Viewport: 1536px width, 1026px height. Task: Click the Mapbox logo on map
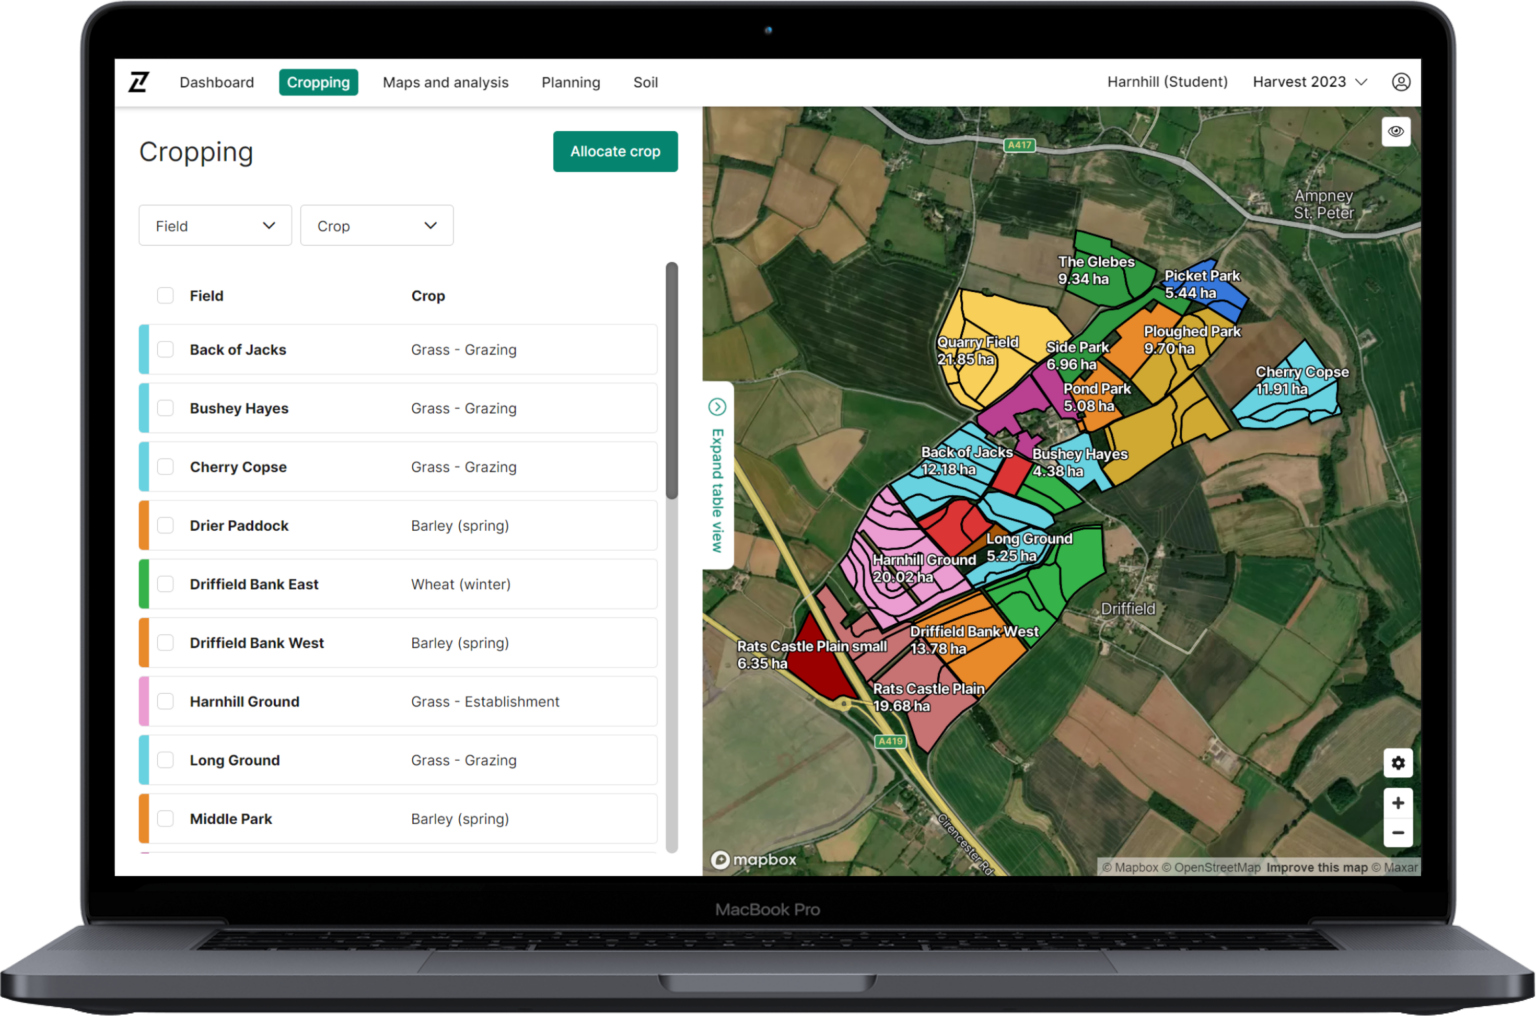[754, 860]
